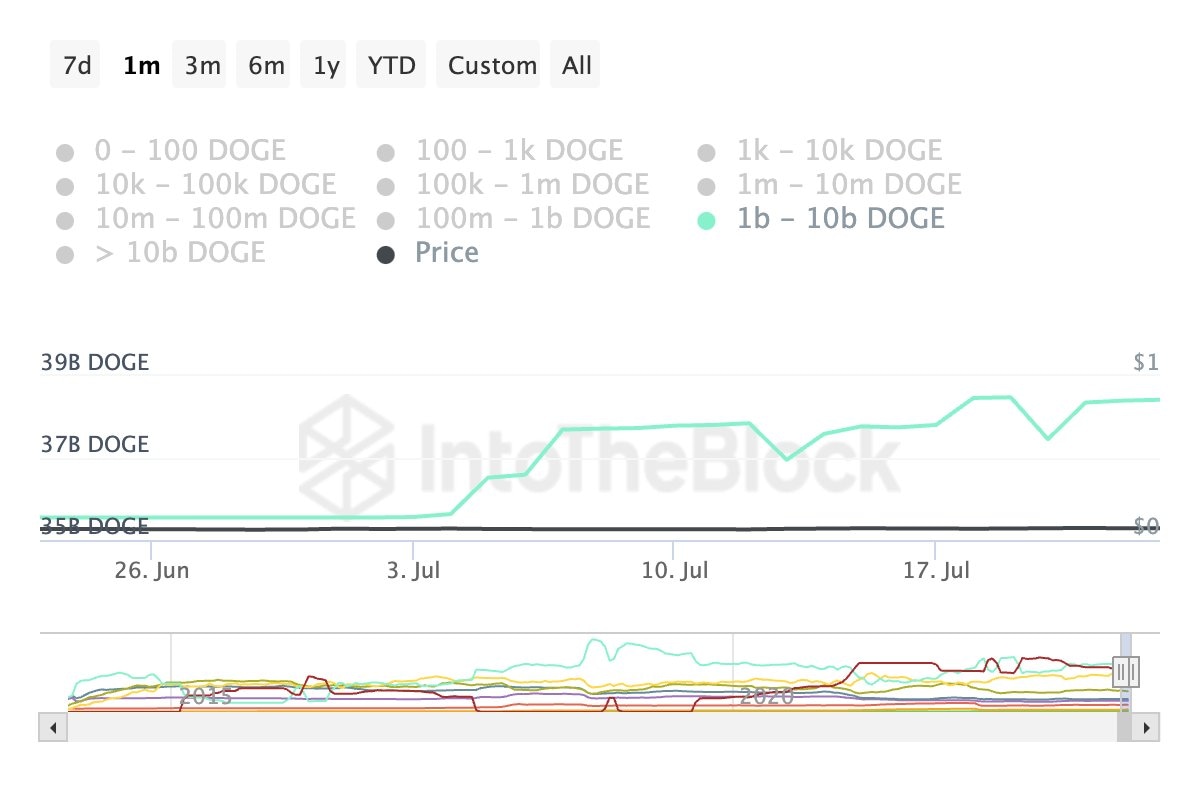Toggle the 1k - 10k DOGE legend dot

[x=707, y=153]
